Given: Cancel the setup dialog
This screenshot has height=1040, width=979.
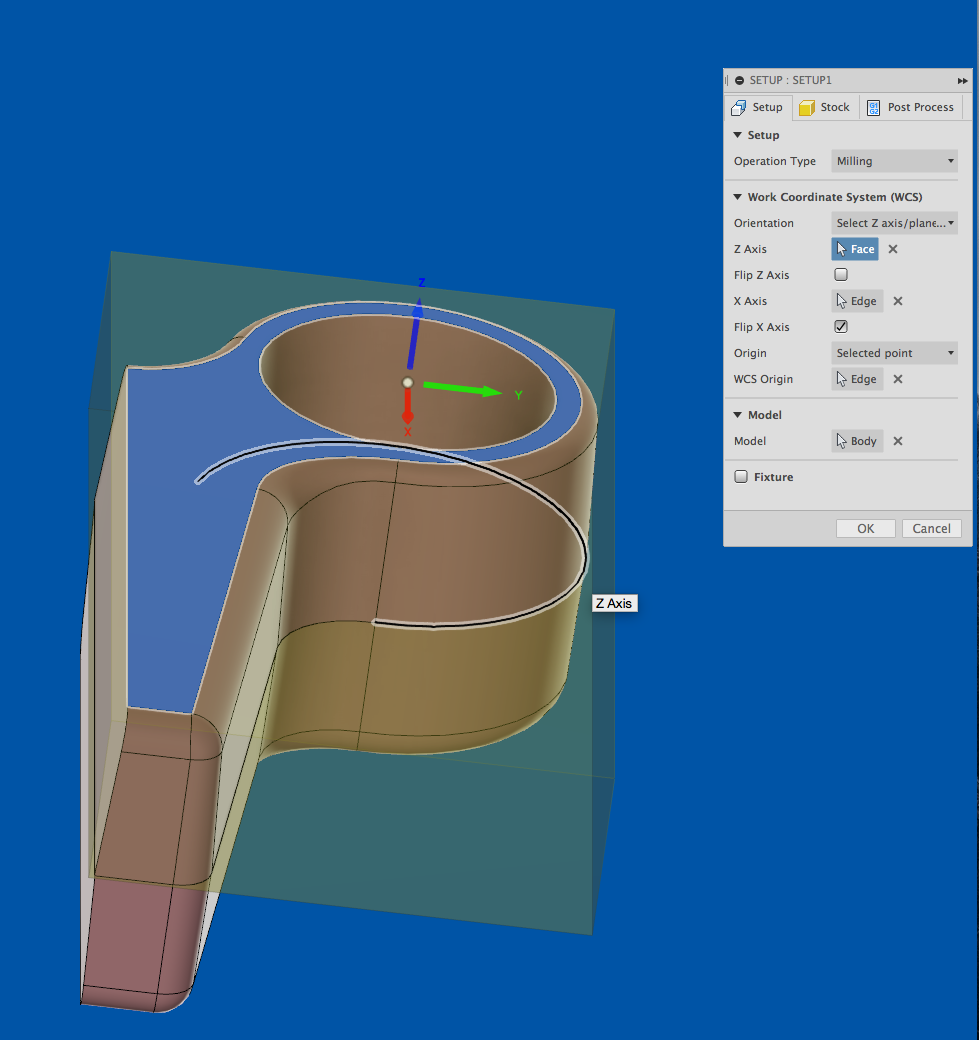Looking at the screenshot, I should 931,529.
